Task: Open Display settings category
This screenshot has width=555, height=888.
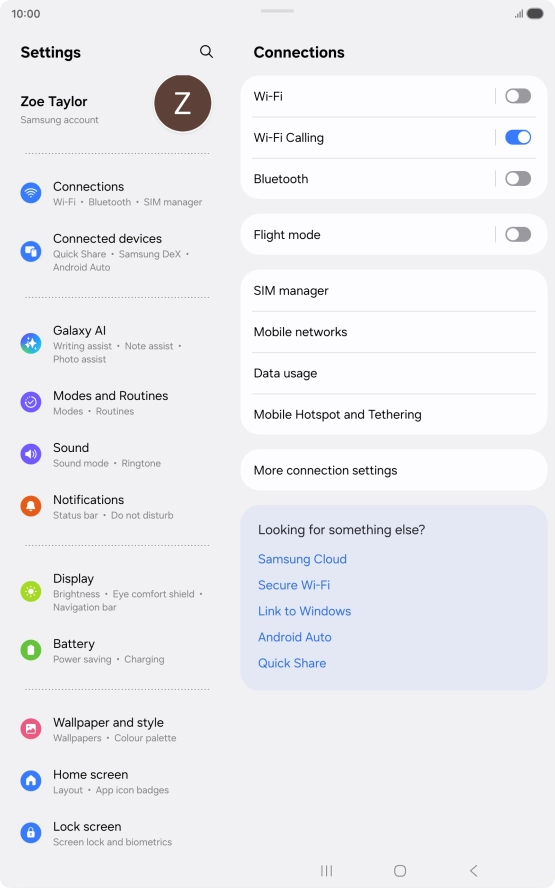Action: (x=116, y=592)
